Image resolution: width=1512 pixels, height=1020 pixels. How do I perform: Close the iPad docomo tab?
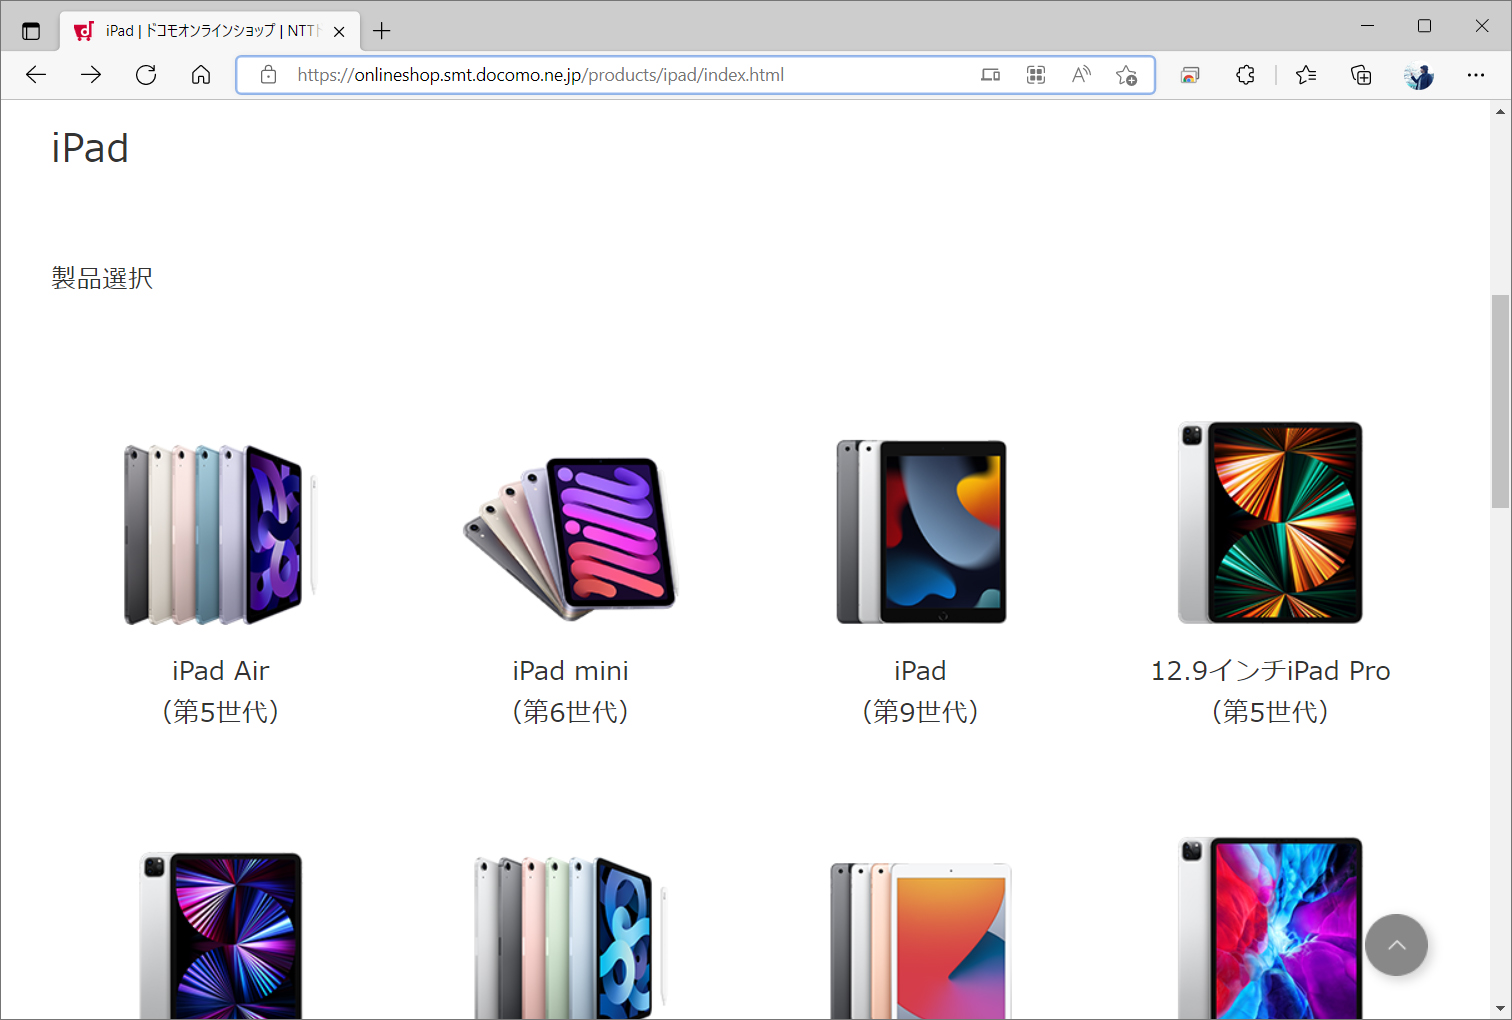coord(339,31)
